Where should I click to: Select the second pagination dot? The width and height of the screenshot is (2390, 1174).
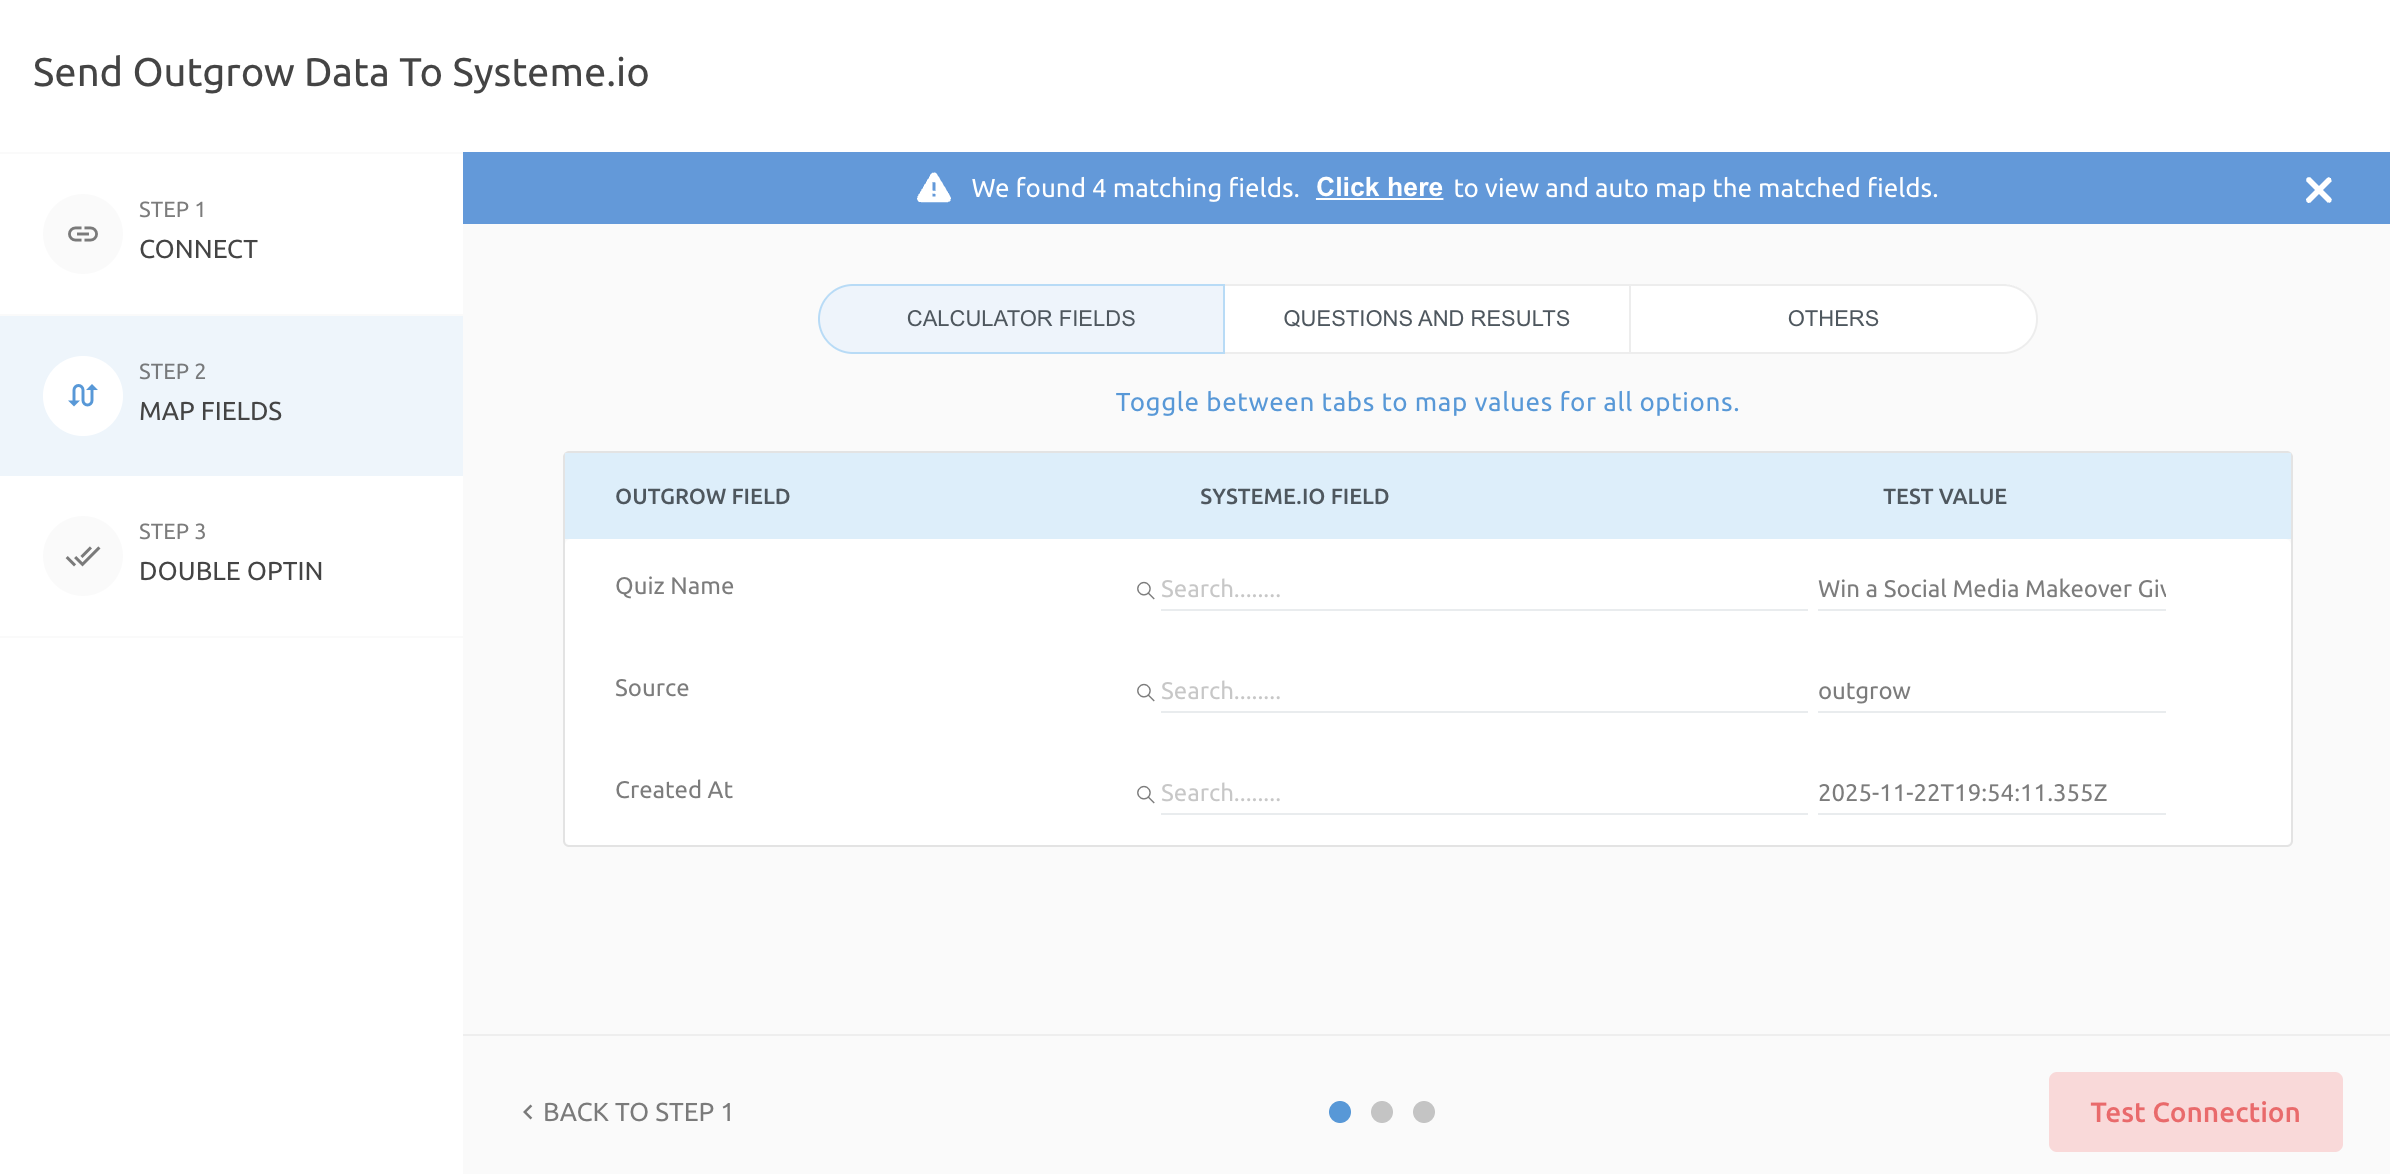(x=1382, y=1112)
